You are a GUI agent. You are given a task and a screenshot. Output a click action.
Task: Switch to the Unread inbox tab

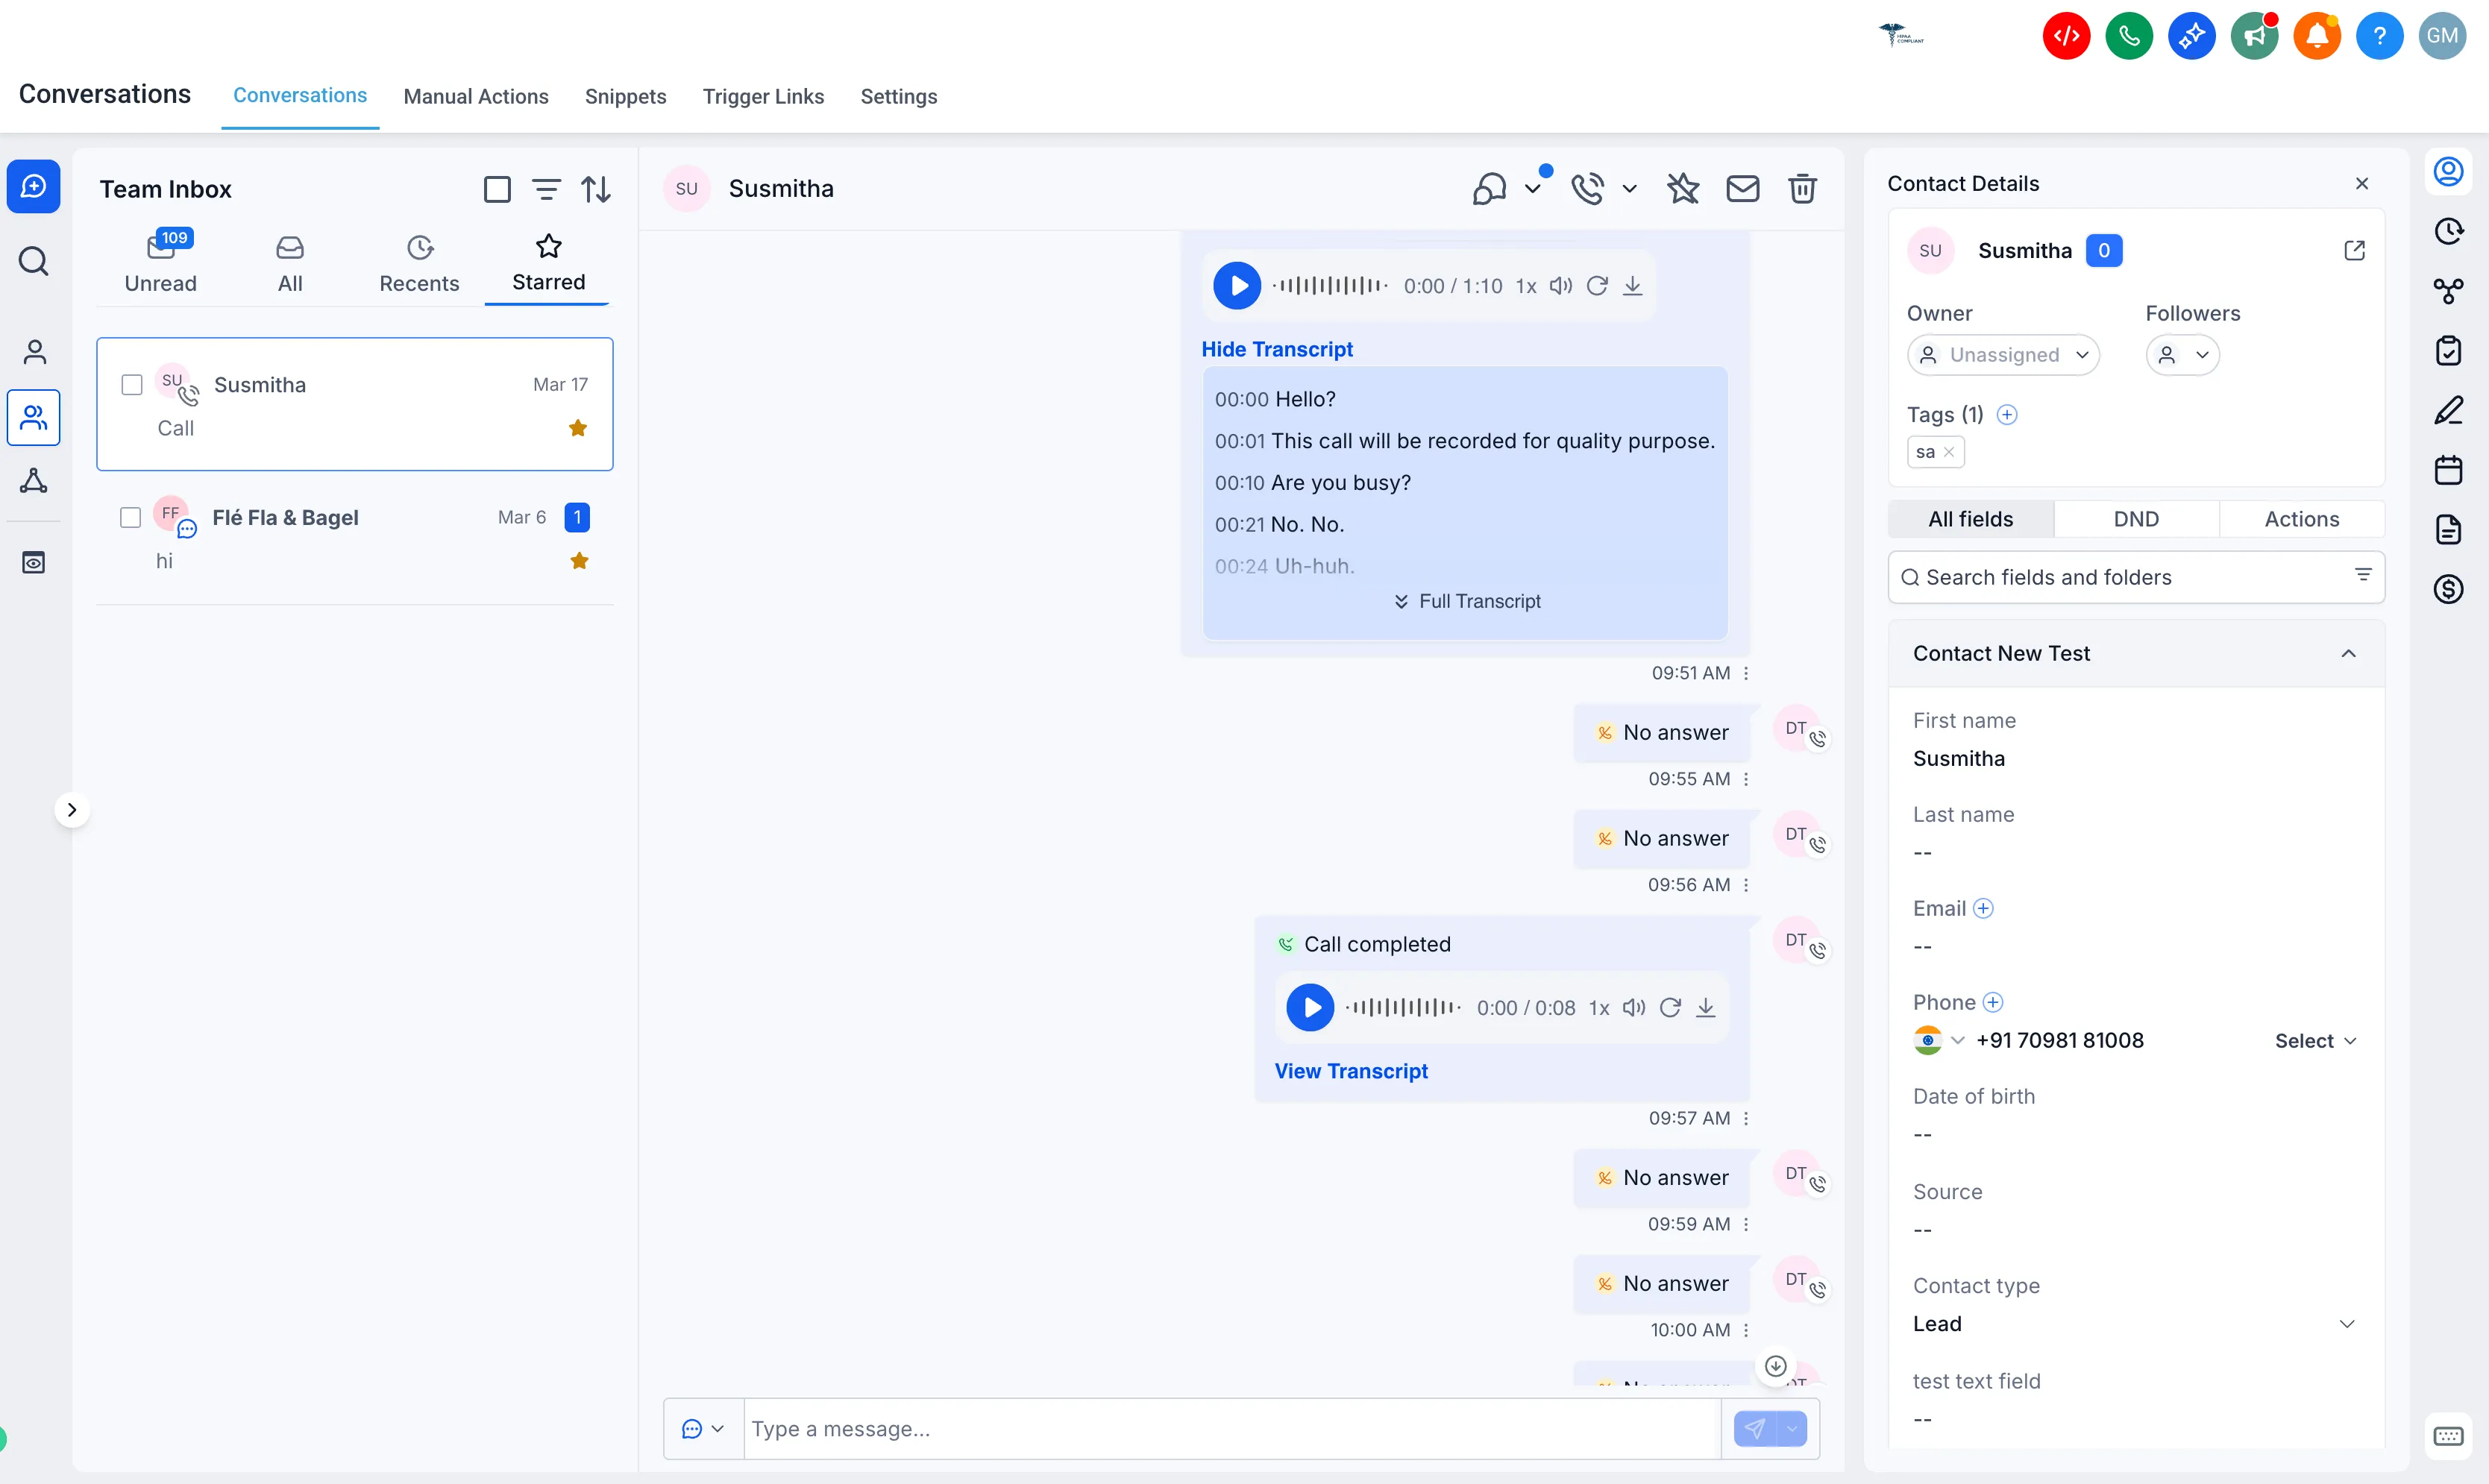tap(160, 262)
